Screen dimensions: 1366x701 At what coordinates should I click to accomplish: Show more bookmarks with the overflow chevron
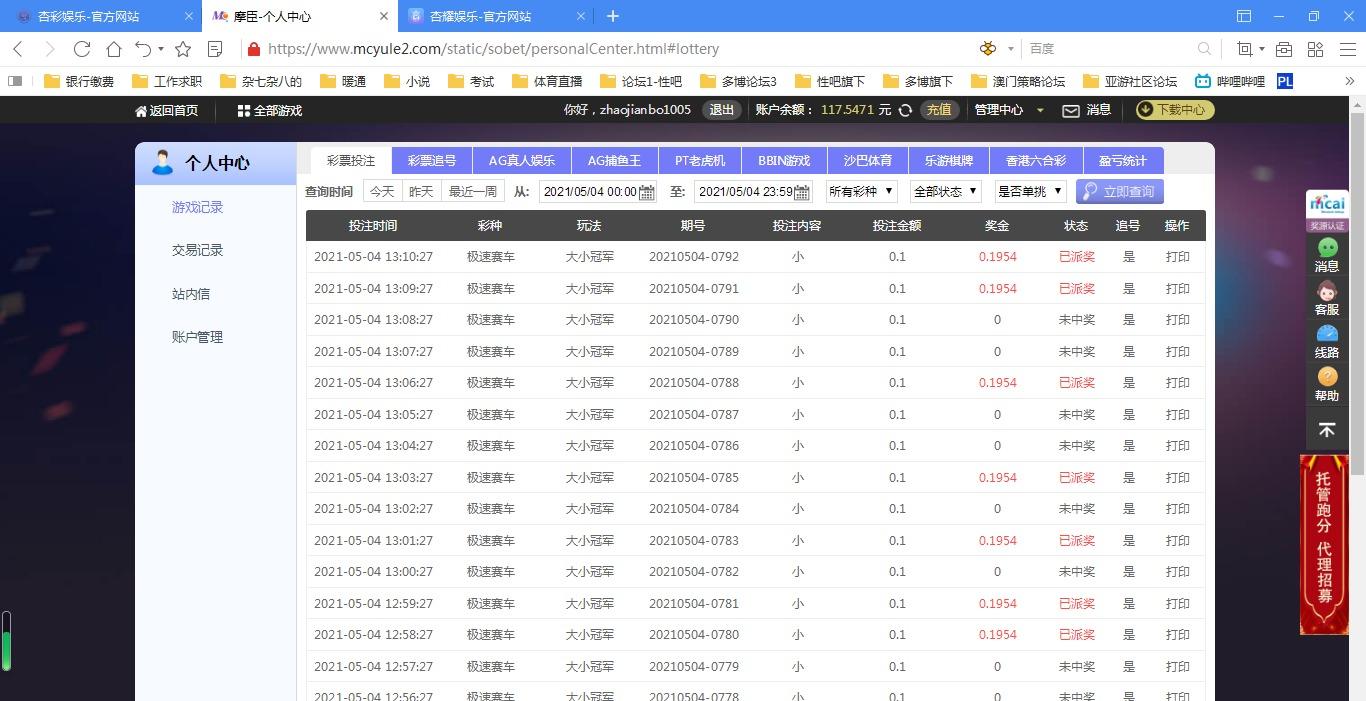(1348, 81)
